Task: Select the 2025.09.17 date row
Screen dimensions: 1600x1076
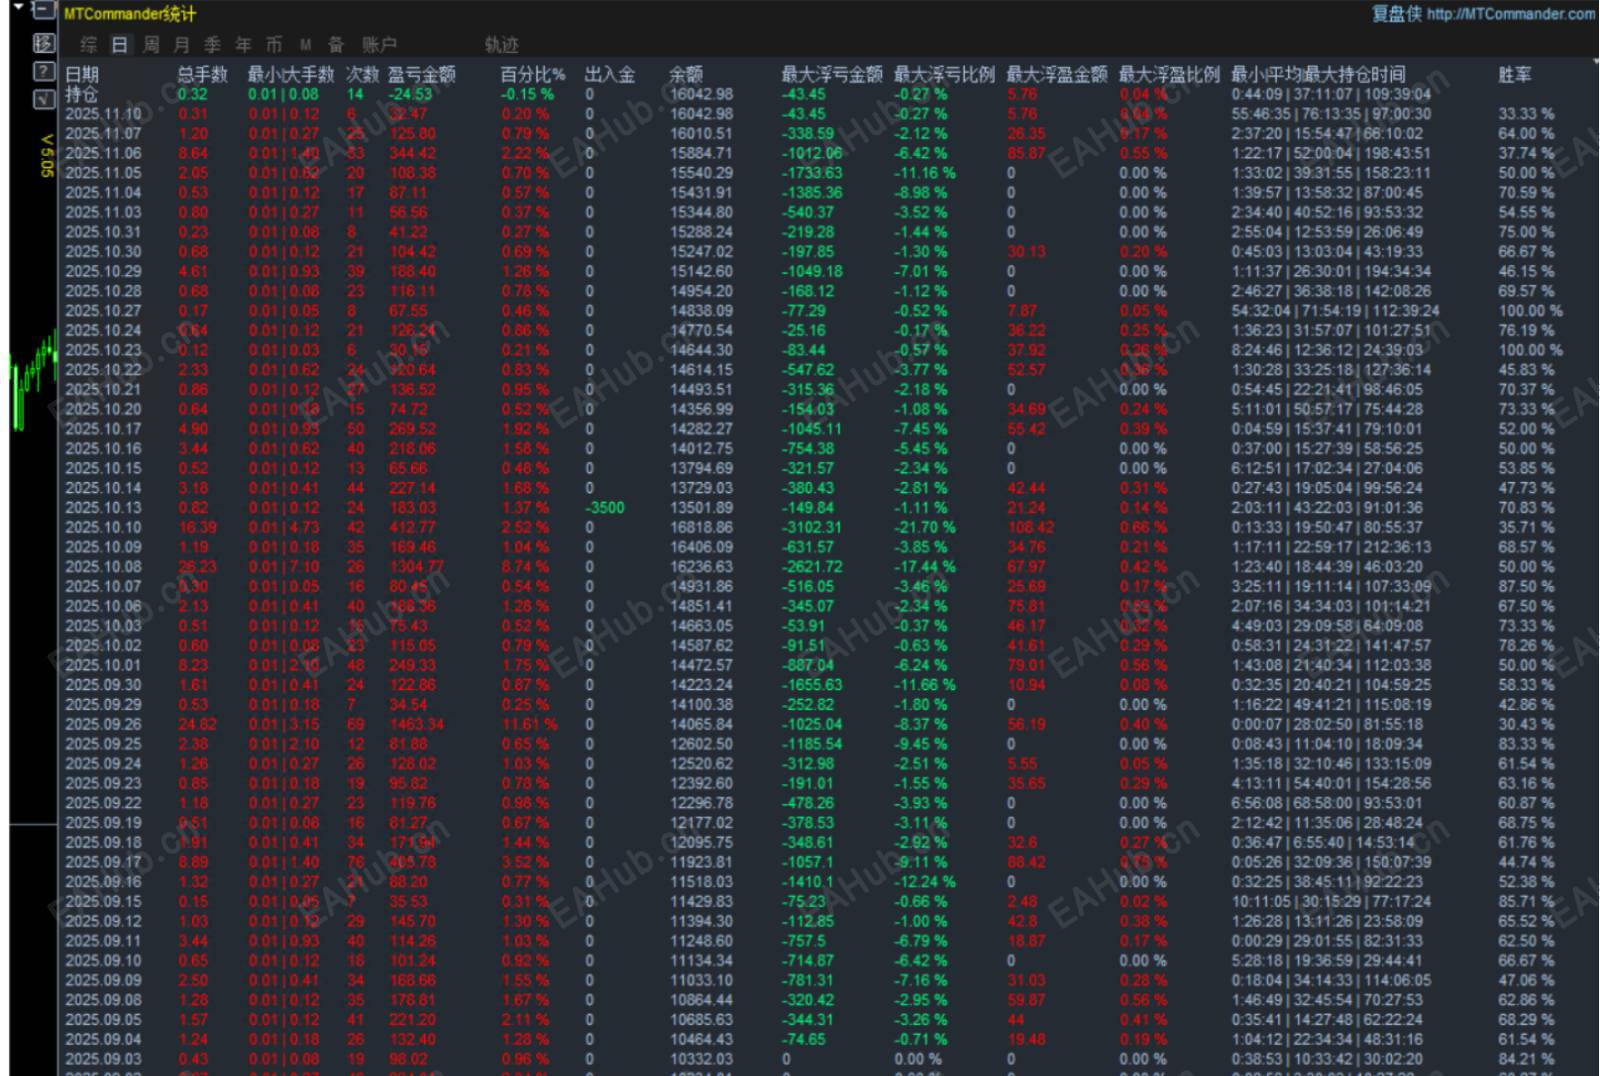Action: pyautogui.click(x=104, y=862)
